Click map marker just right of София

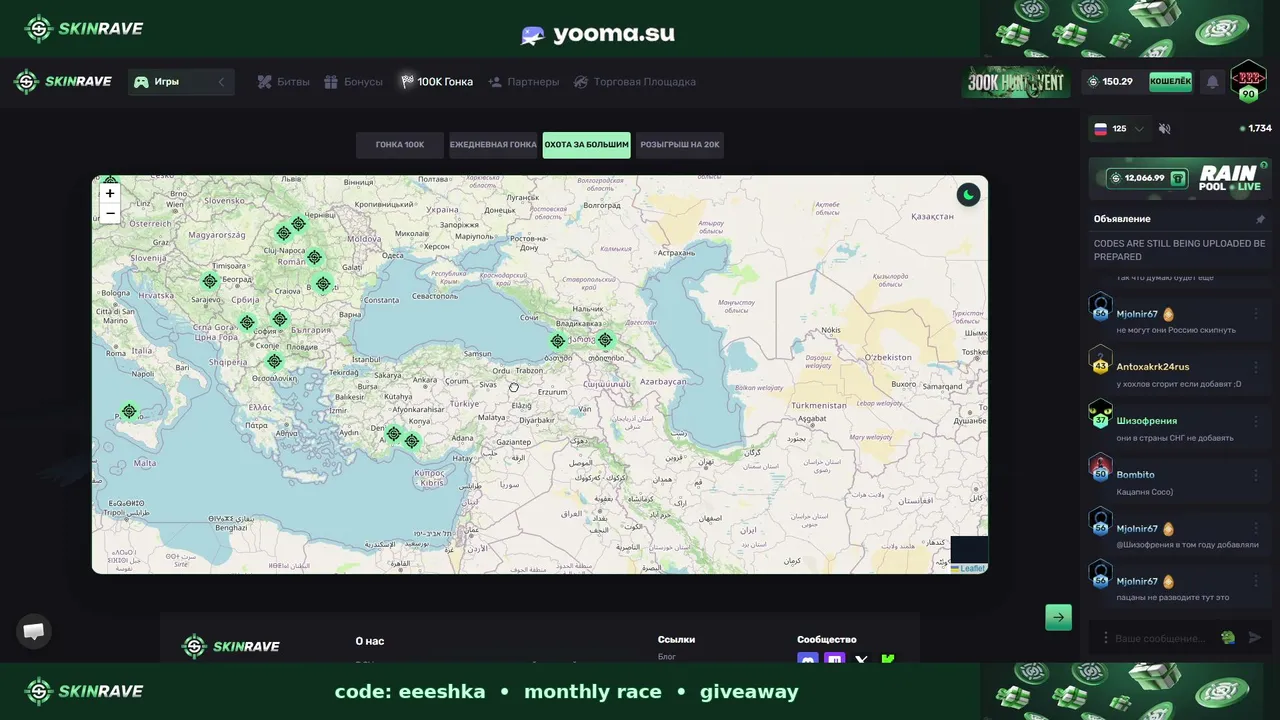pos(279,320)
